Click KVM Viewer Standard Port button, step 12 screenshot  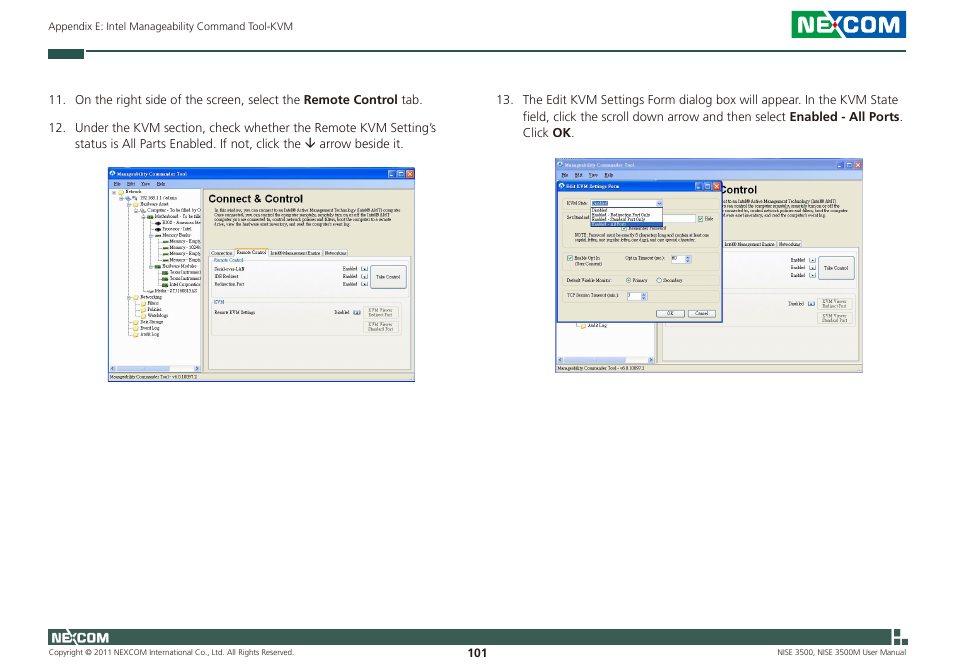381,327
